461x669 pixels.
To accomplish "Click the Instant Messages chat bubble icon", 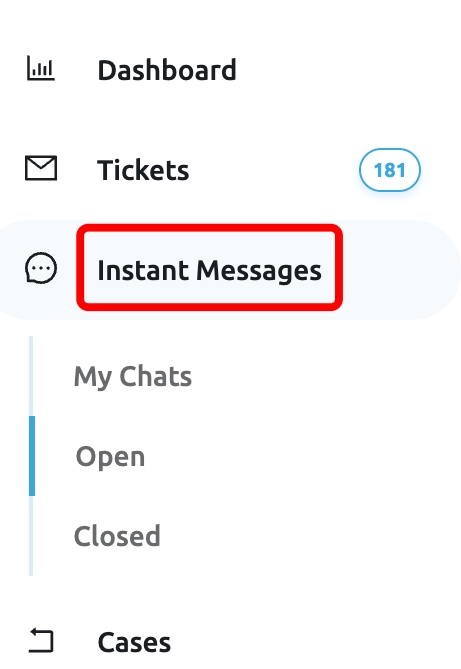I will pos(41,268).
